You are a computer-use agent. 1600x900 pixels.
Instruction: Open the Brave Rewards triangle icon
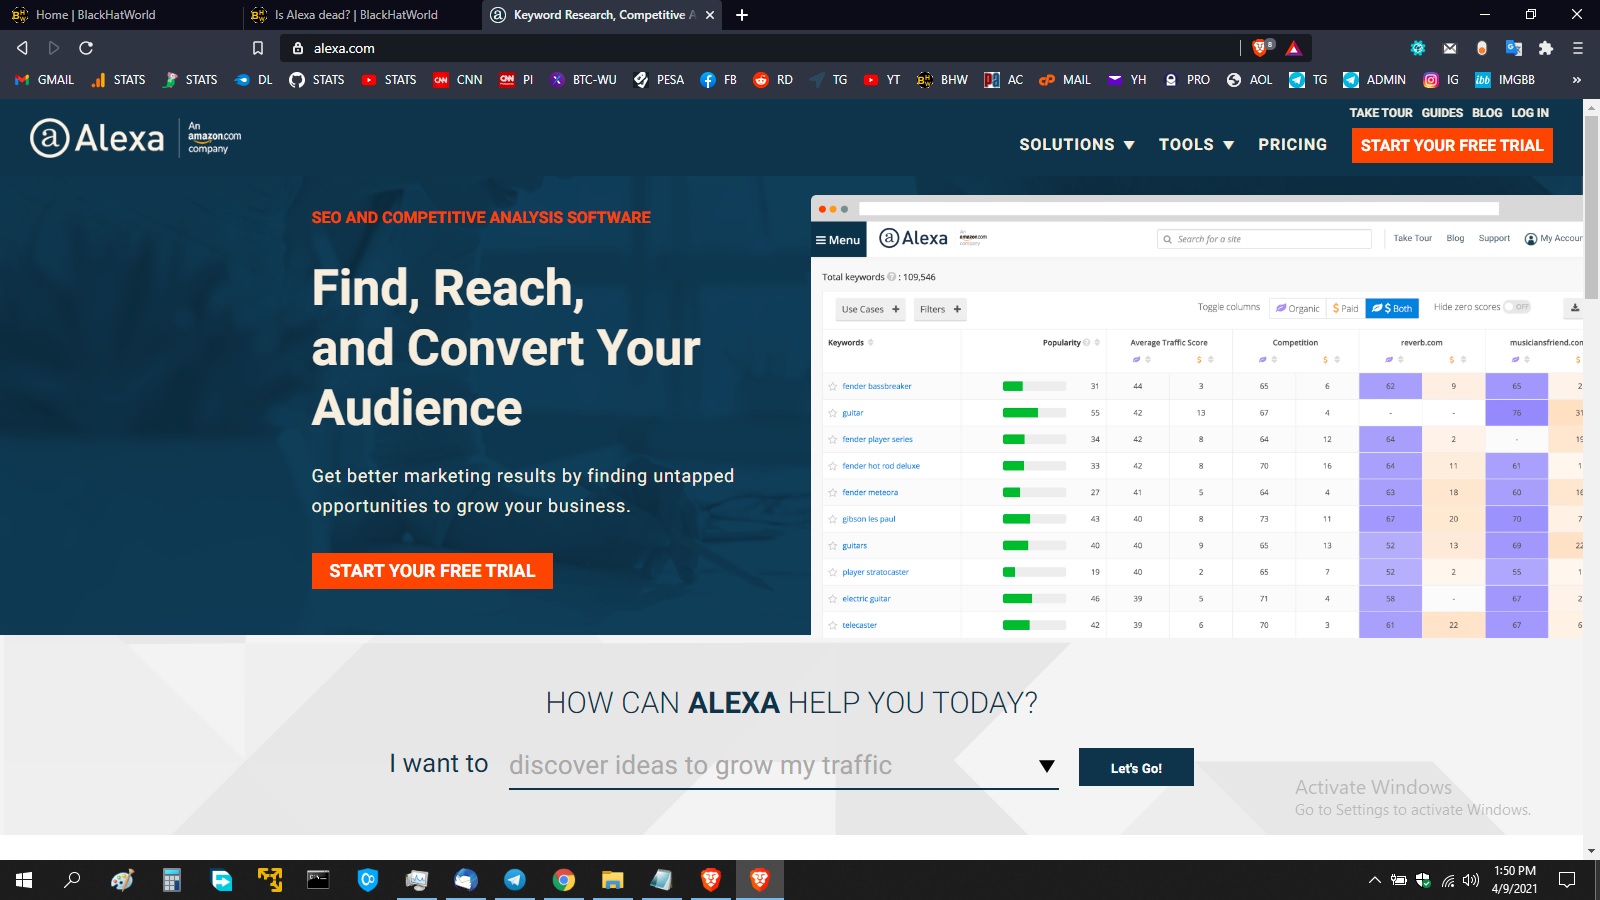(1293, 48)
